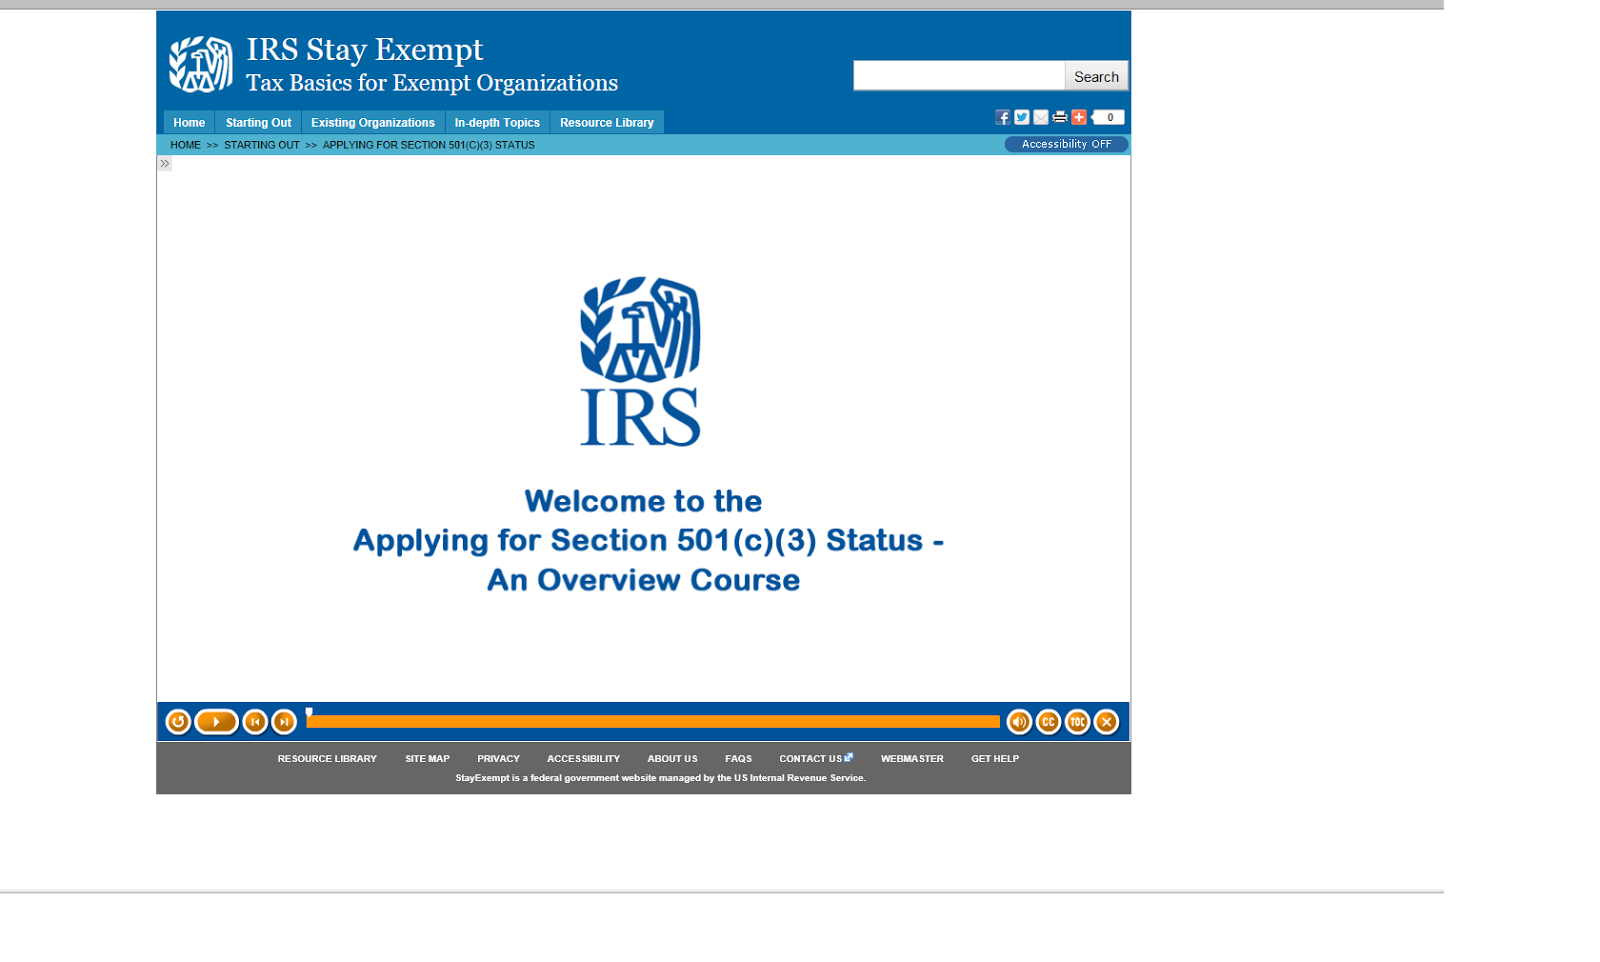Replay the course with the rewind button
The height and width of the screenshot is (962, 1600).
point(178,721)
